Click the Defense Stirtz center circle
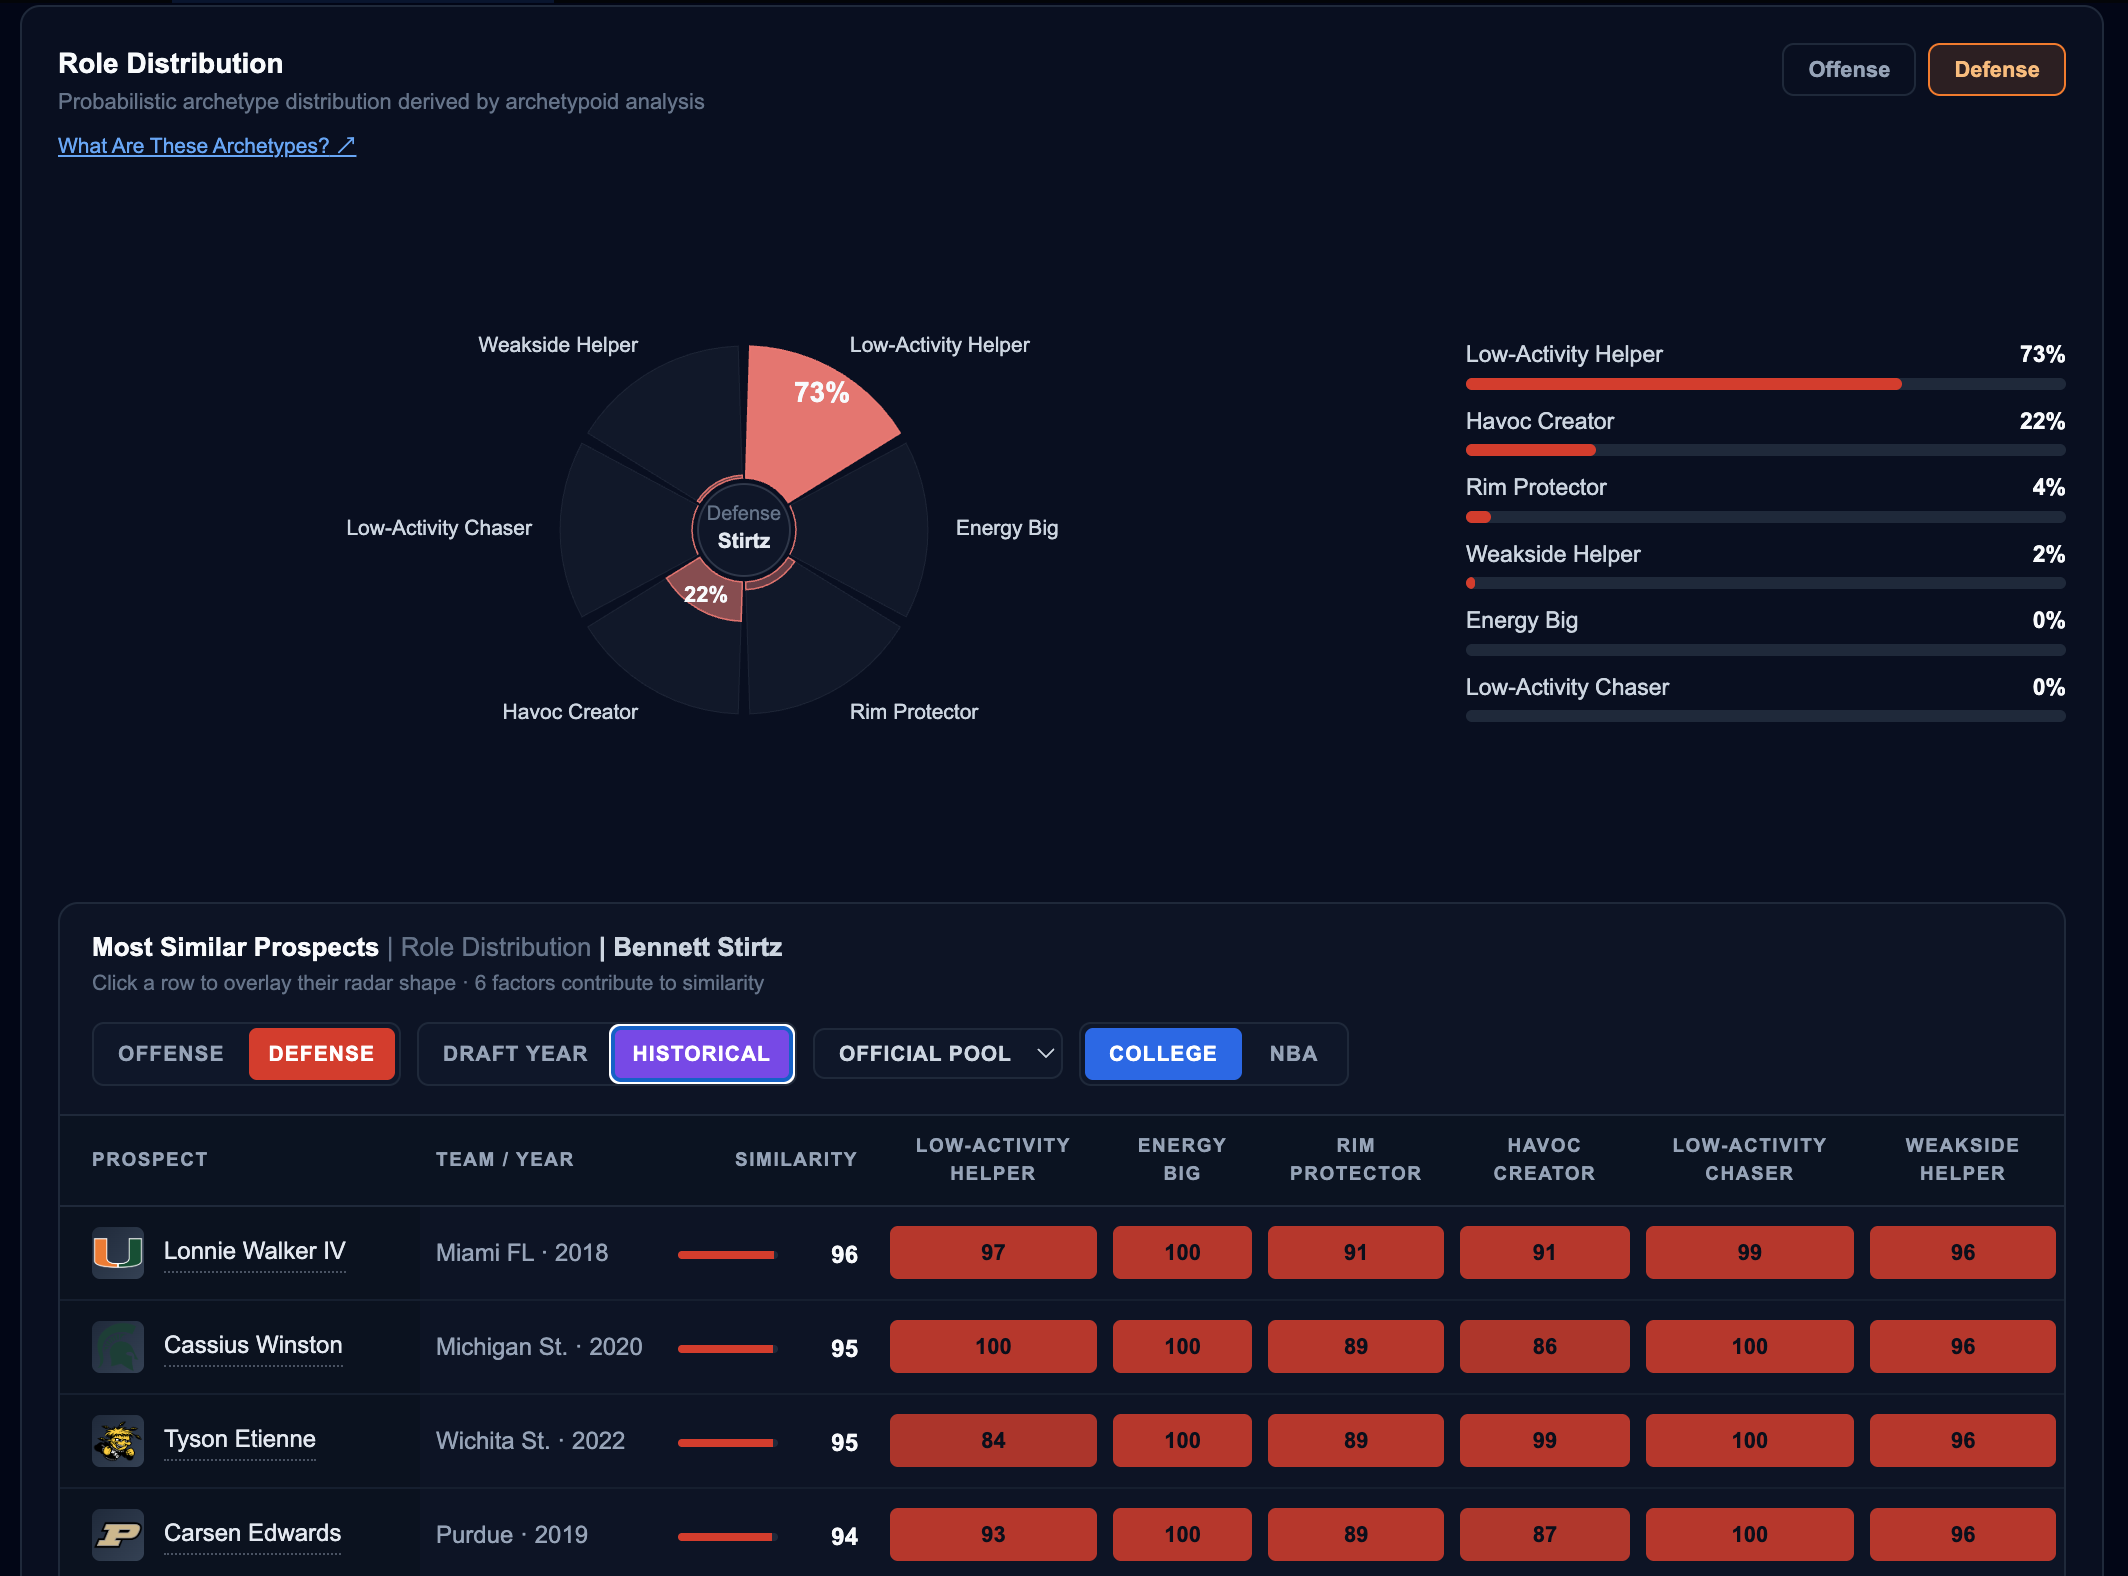Screen dimensions: 2128x1576 tap(744, 528)
